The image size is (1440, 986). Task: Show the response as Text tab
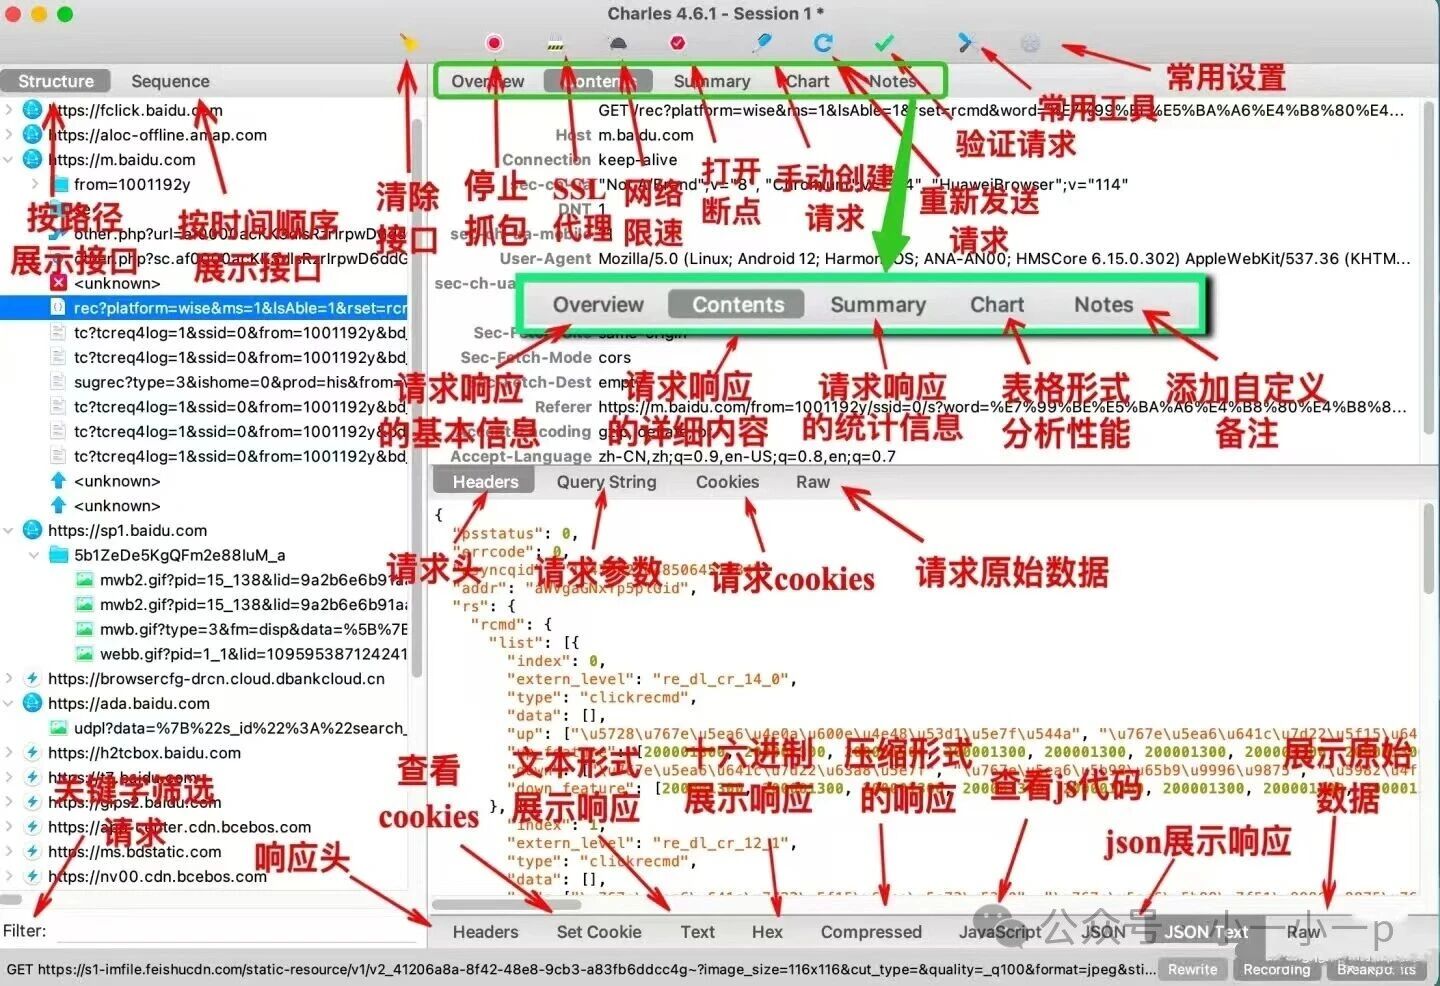[x=697, y=932]
